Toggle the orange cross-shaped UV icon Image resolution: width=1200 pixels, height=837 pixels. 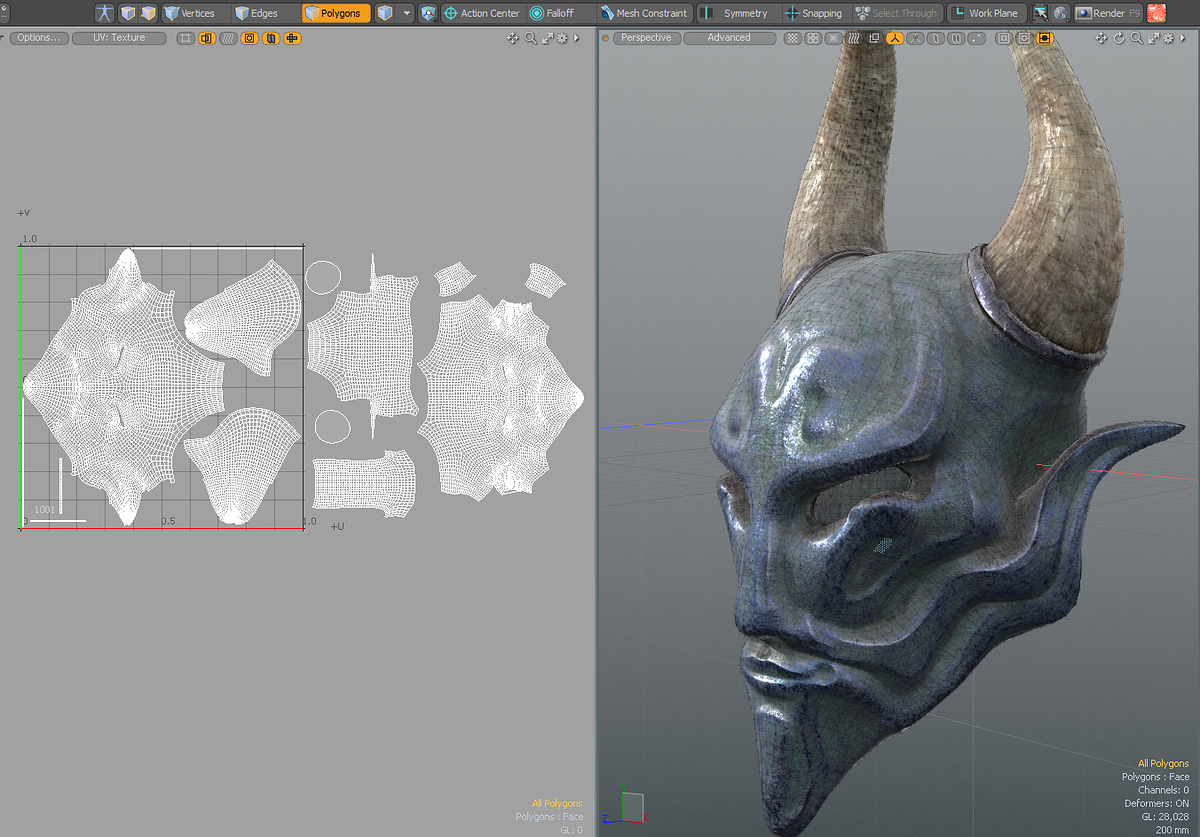point(292,38)
